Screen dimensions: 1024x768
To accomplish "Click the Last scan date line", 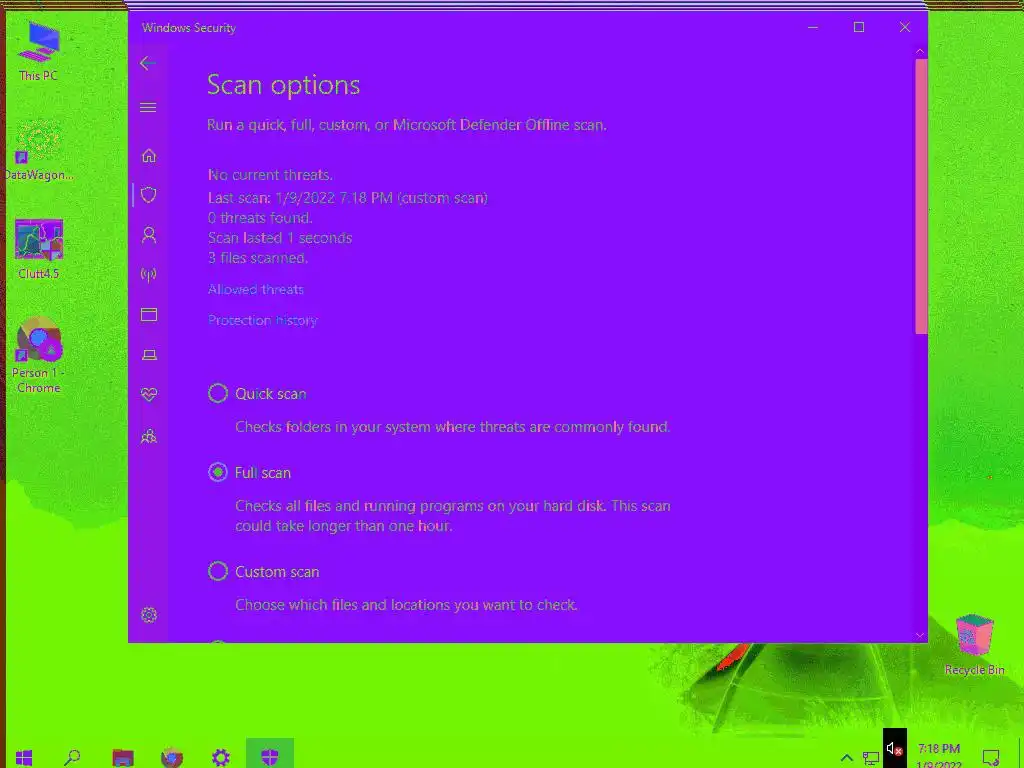I will tap(347, 198).
